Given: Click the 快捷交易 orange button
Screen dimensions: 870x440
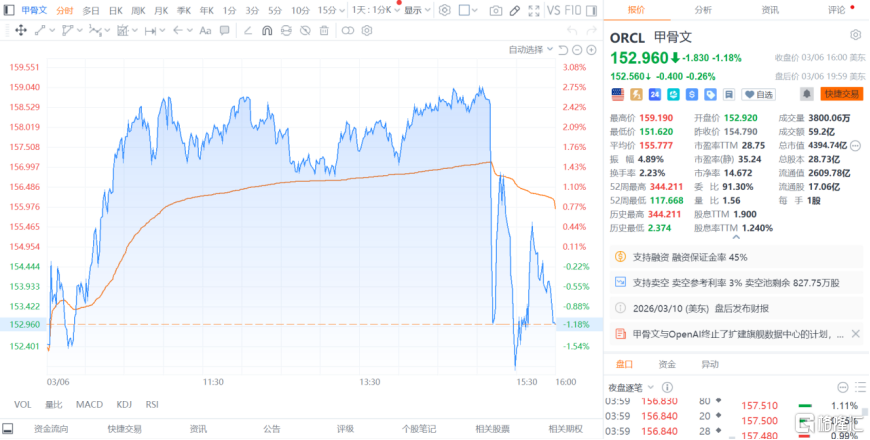Looking at the screenshot, I should click(x=841, y=94).
